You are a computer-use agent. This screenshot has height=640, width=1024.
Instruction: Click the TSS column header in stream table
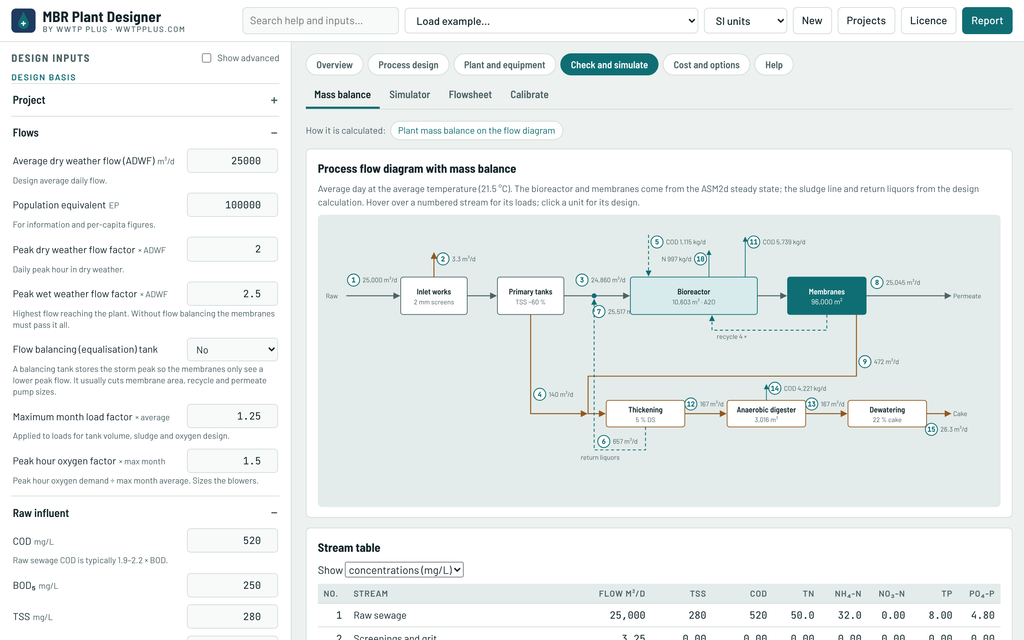pos(697,594)
